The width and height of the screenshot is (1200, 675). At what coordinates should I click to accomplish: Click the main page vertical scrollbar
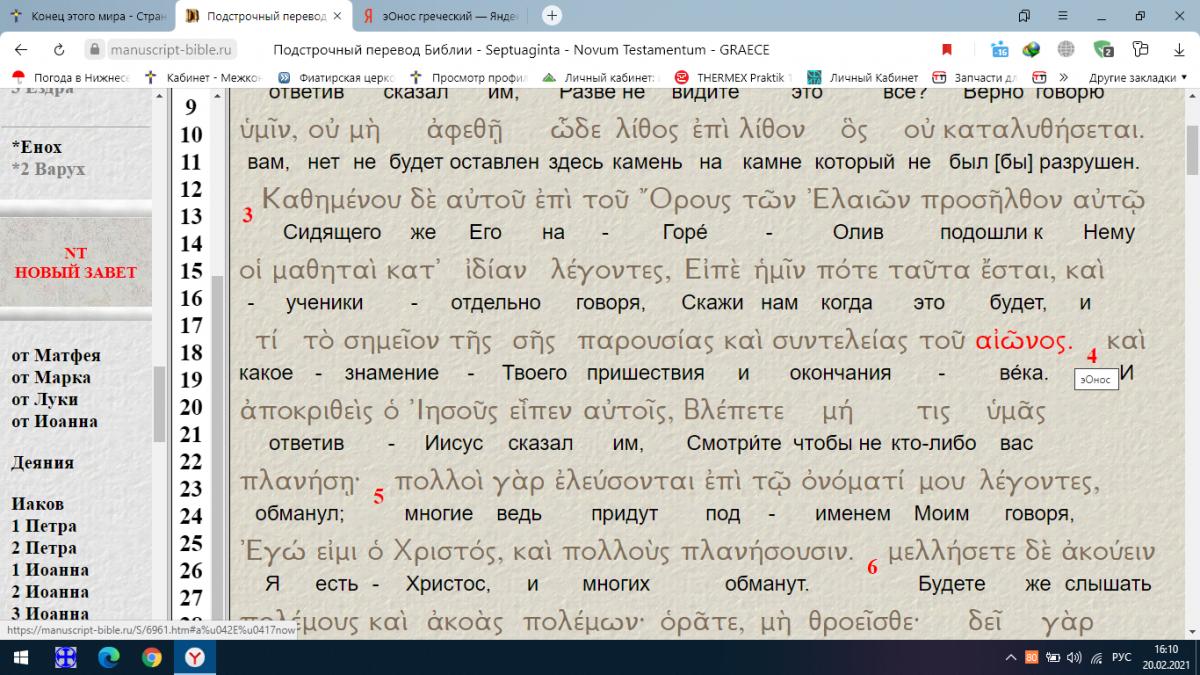coord(1191,350)
